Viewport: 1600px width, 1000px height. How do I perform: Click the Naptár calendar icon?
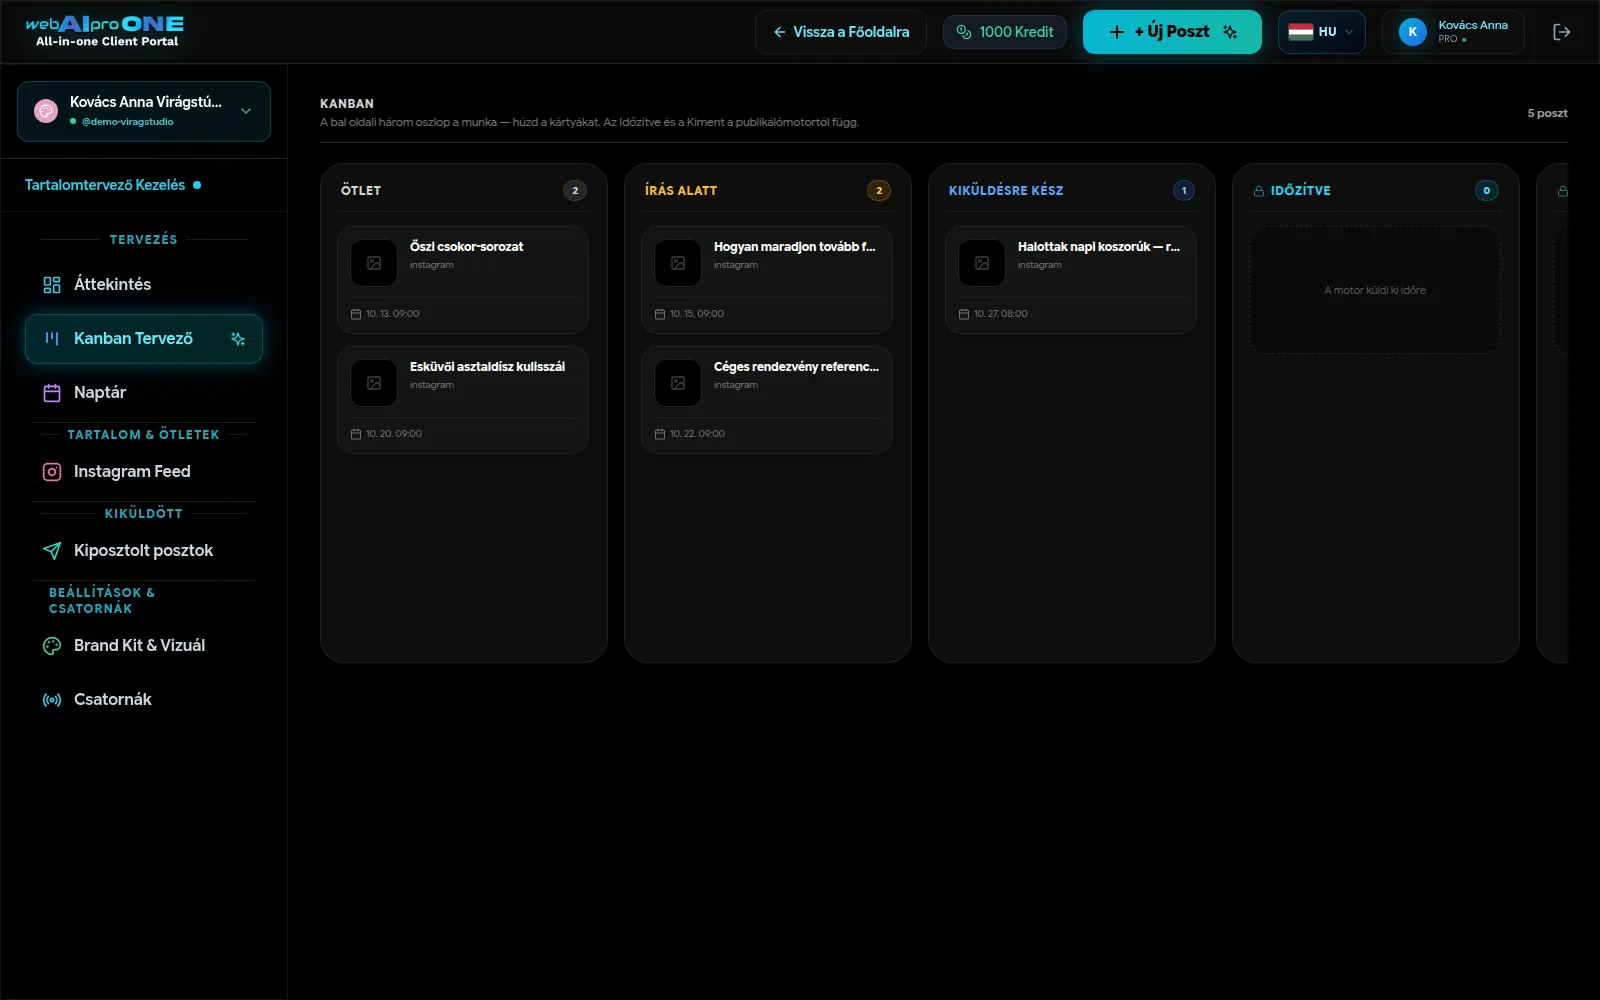pos(52,393)
